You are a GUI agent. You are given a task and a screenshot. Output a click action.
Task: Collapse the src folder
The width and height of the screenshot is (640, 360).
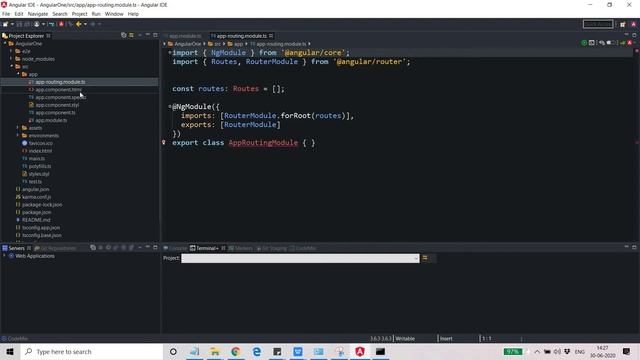click(11, 67)
